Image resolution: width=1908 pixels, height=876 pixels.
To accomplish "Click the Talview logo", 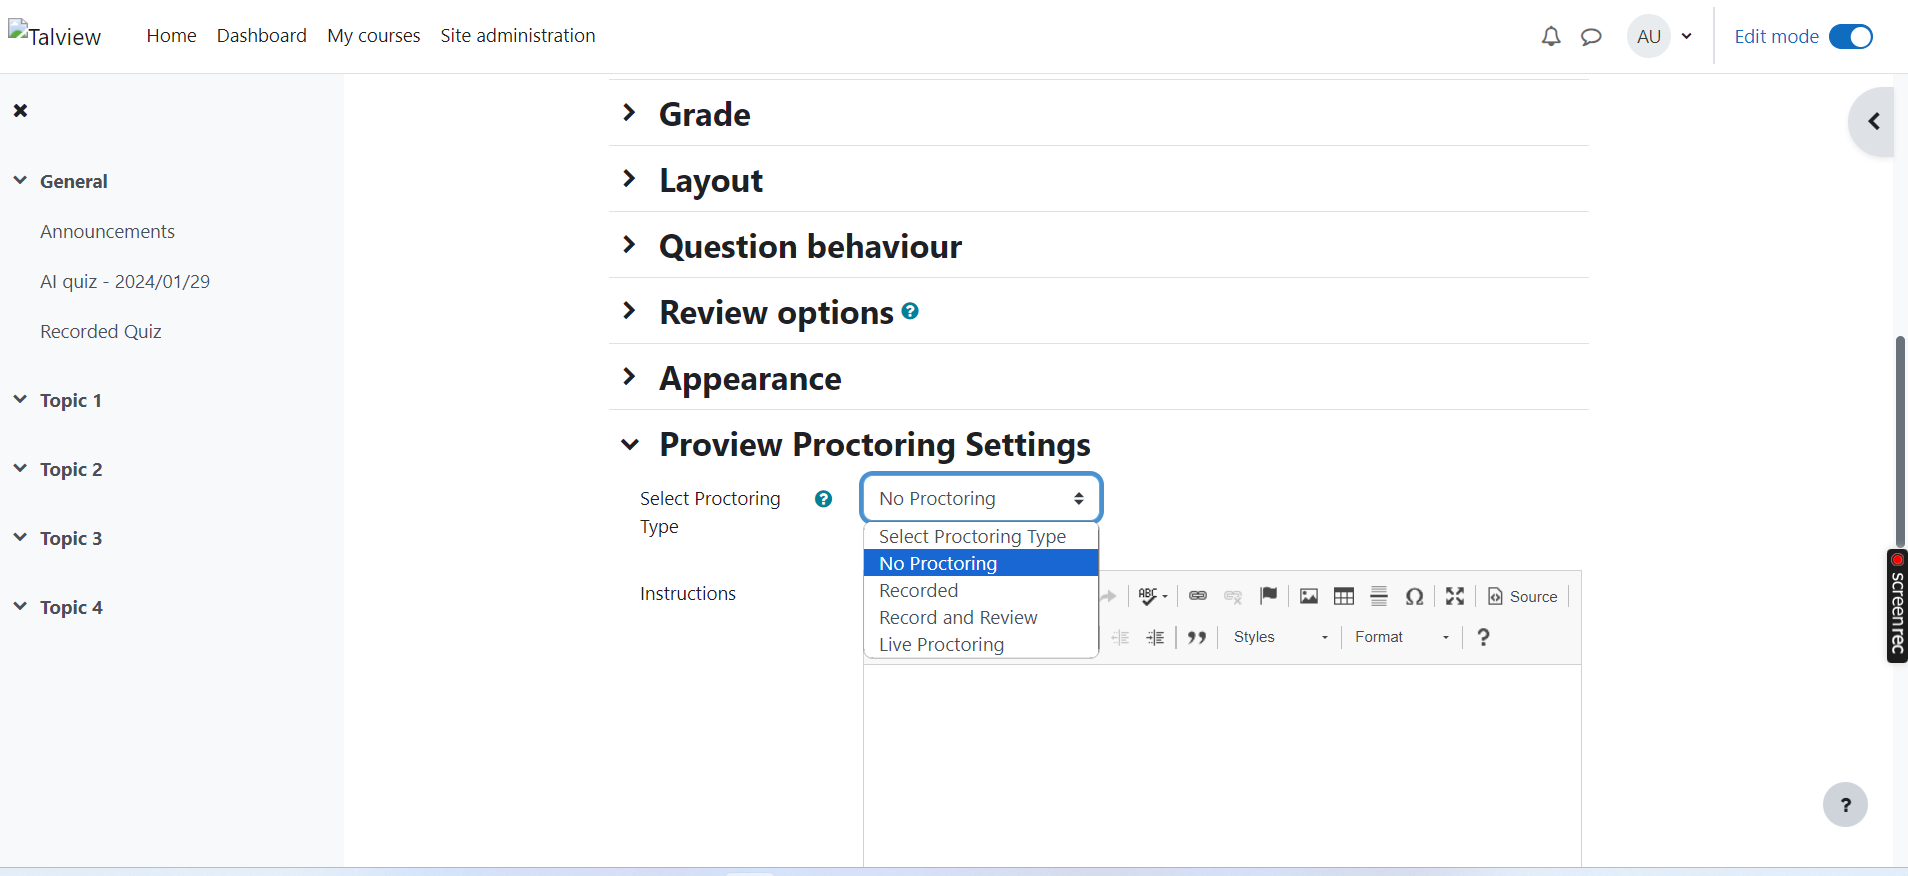I will pyautogui.click(x=55, y=36).
